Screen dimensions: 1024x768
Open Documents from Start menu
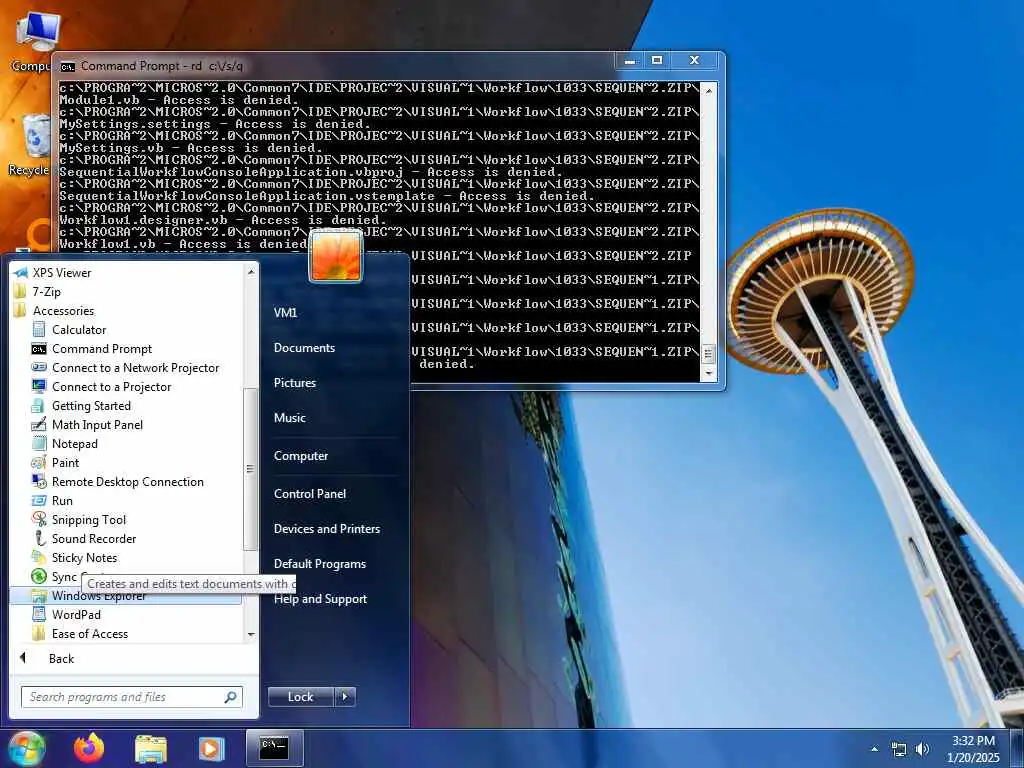point(304,347)
